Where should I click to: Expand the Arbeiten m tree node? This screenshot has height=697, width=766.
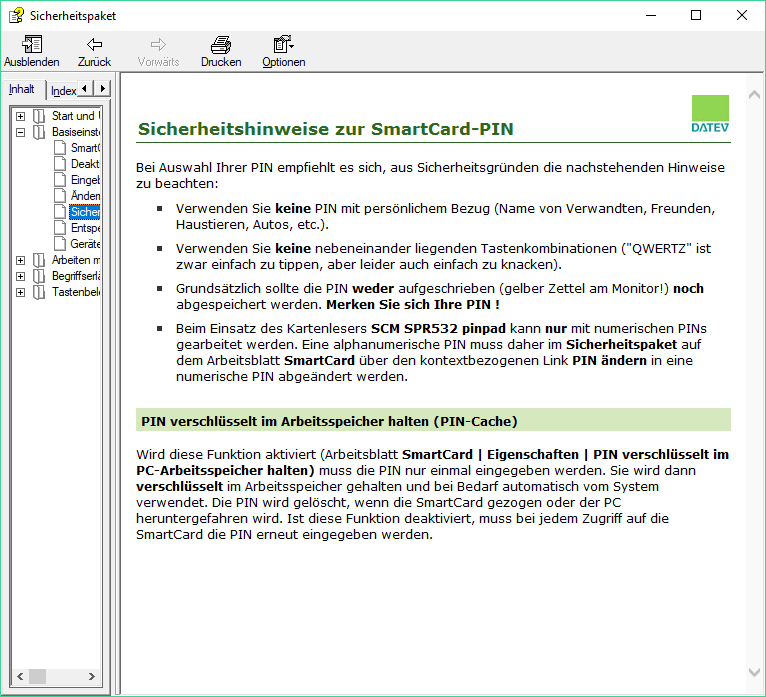coord(21,260)
